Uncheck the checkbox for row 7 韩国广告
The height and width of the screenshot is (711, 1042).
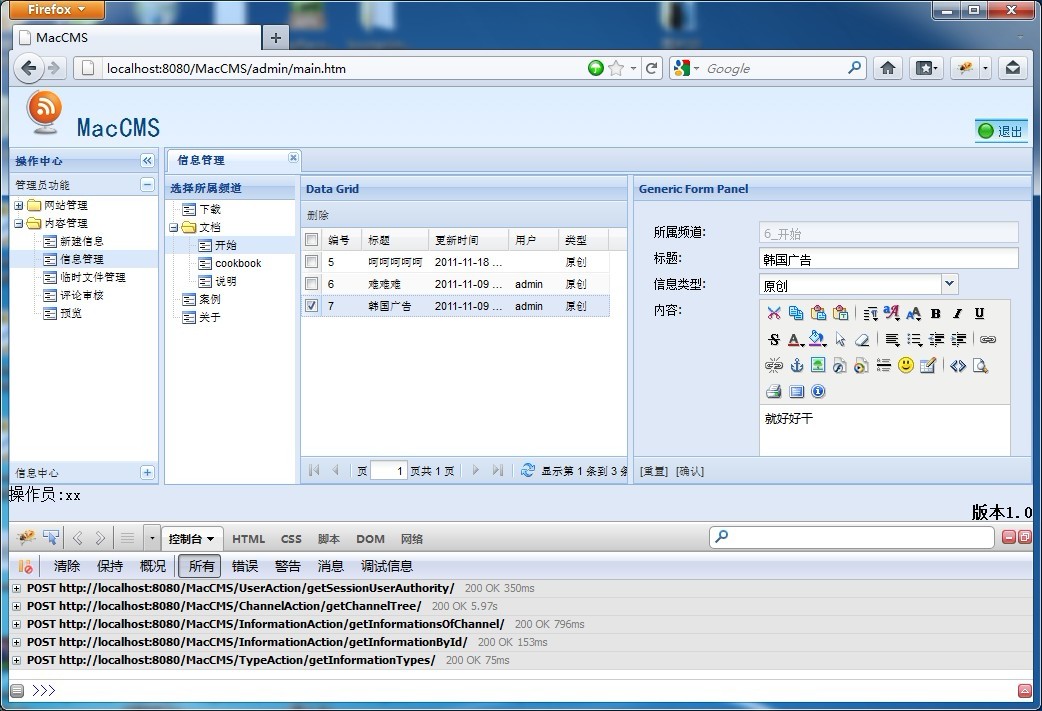(311, 306)
